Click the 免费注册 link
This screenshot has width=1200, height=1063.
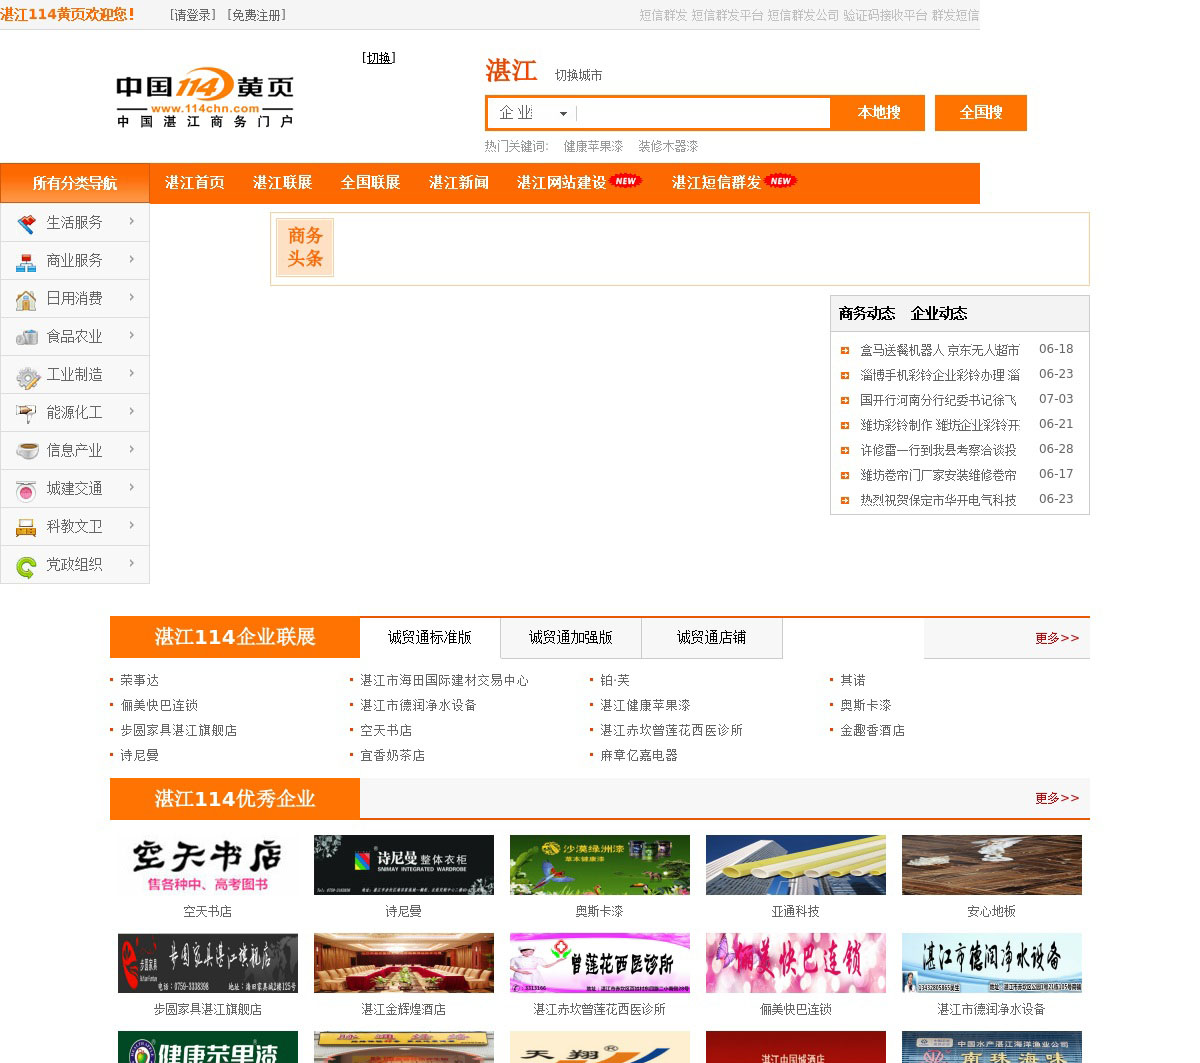257,15
